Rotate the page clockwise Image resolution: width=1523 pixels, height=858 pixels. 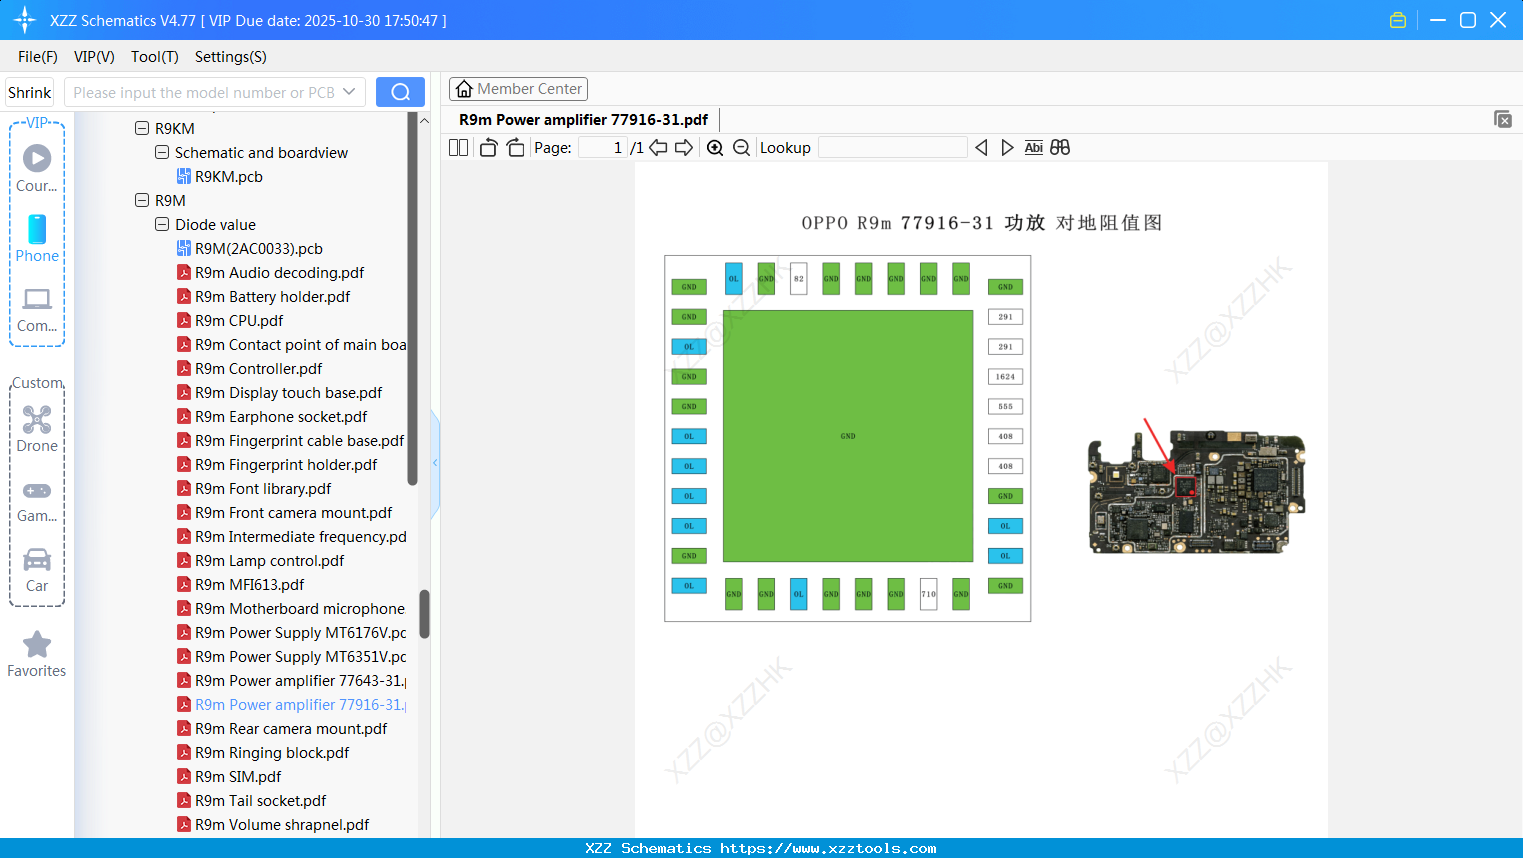tap(515, 148)
